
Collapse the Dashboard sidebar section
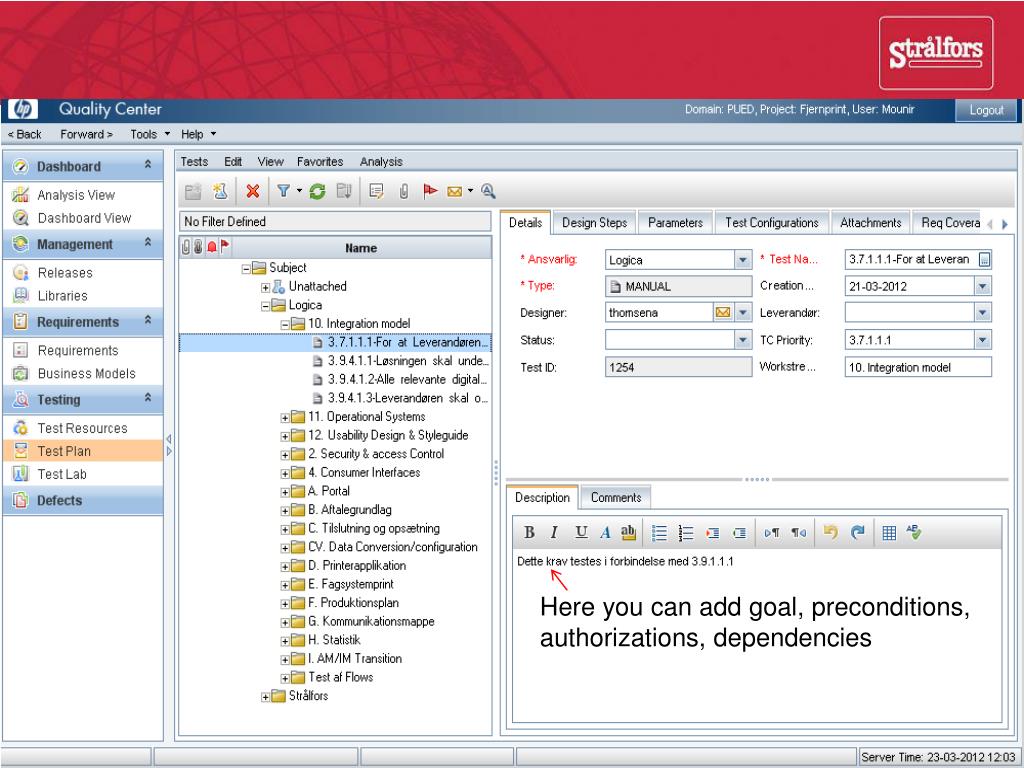(x=148, y=165)
